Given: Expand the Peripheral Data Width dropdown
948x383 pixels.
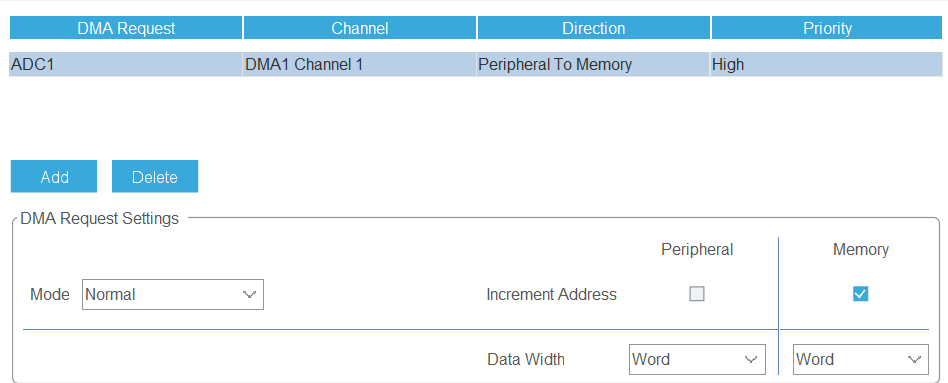Looking at the screenshot, I should tap(697, 359).
